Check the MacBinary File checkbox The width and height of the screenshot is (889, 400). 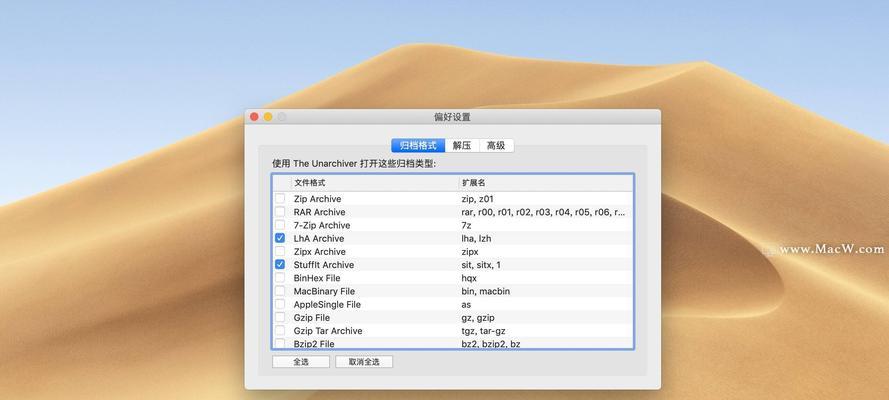280,291
